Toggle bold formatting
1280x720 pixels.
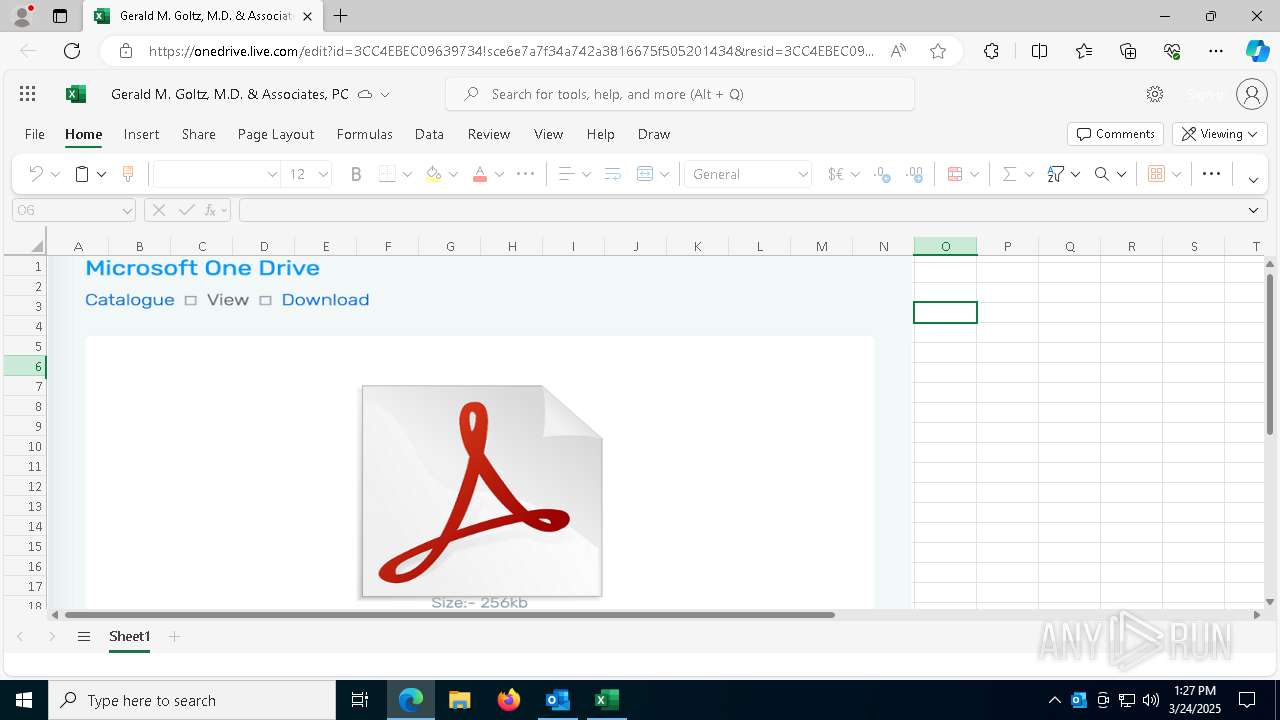click(x=356, y=174)
